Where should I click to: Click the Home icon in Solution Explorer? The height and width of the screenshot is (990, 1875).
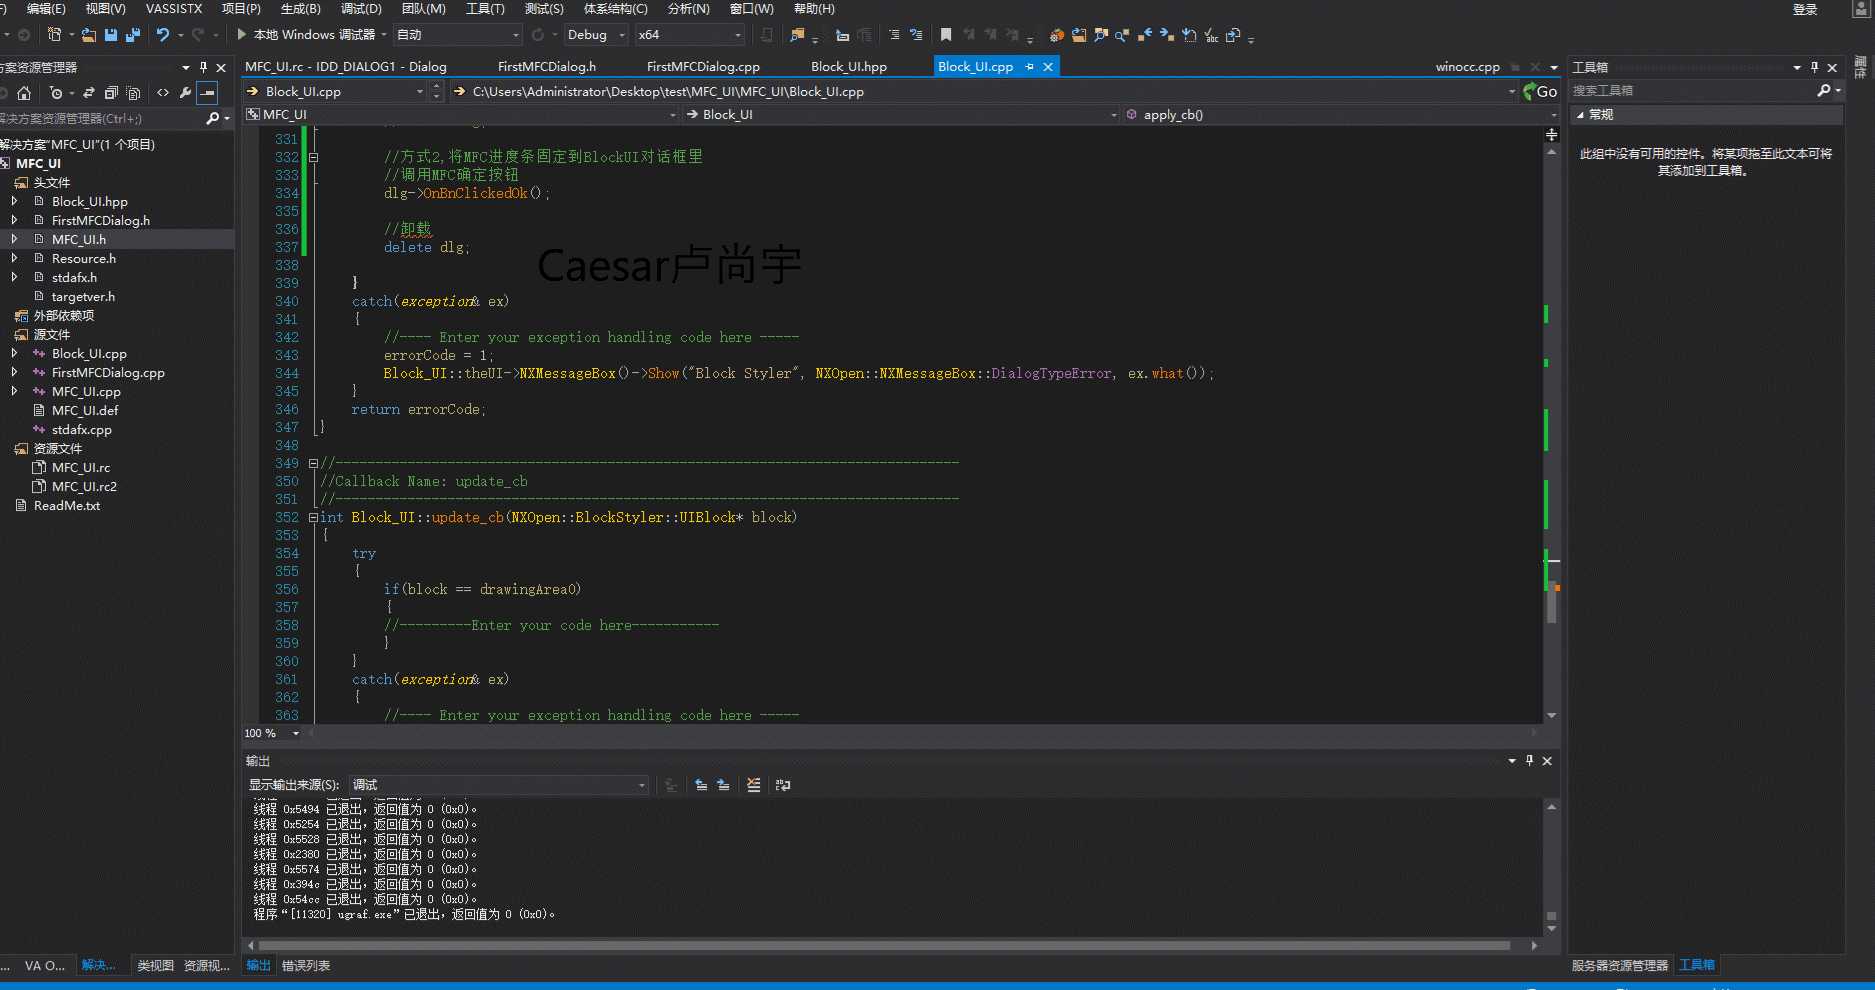click(x=24, y=93)
